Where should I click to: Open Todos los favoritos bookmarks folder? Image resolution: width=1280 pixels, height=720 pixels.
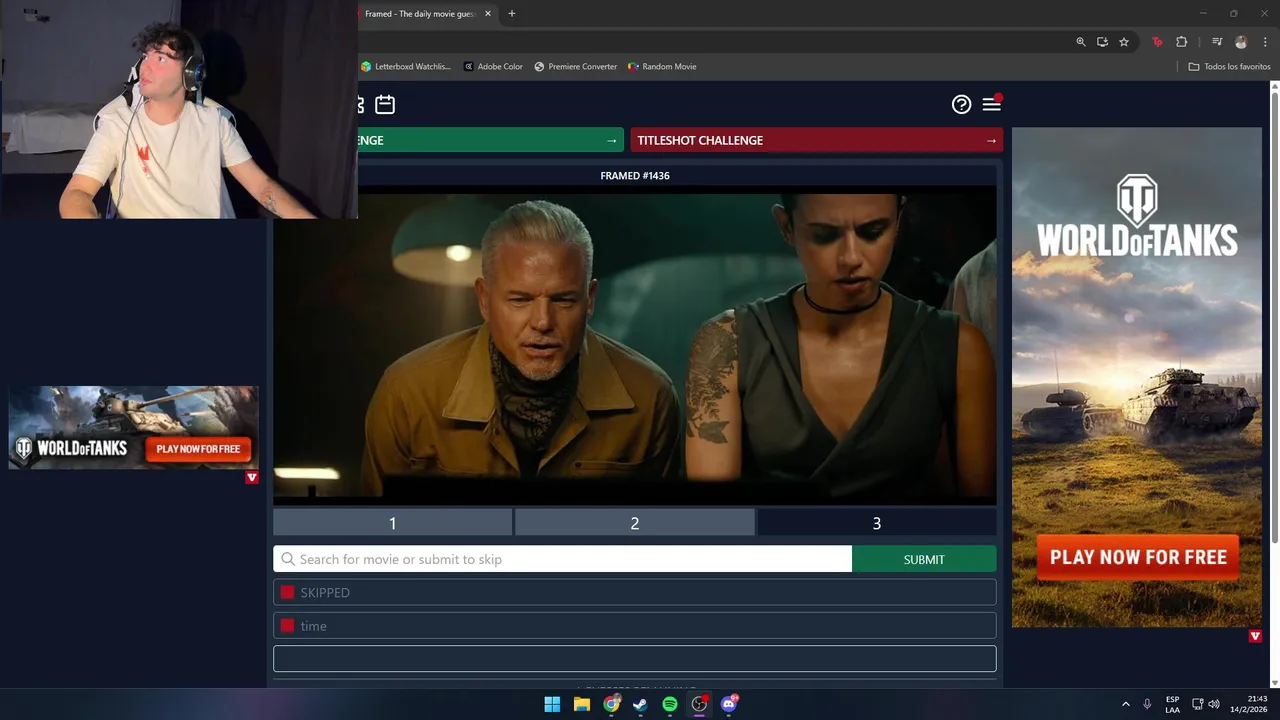1229,66
